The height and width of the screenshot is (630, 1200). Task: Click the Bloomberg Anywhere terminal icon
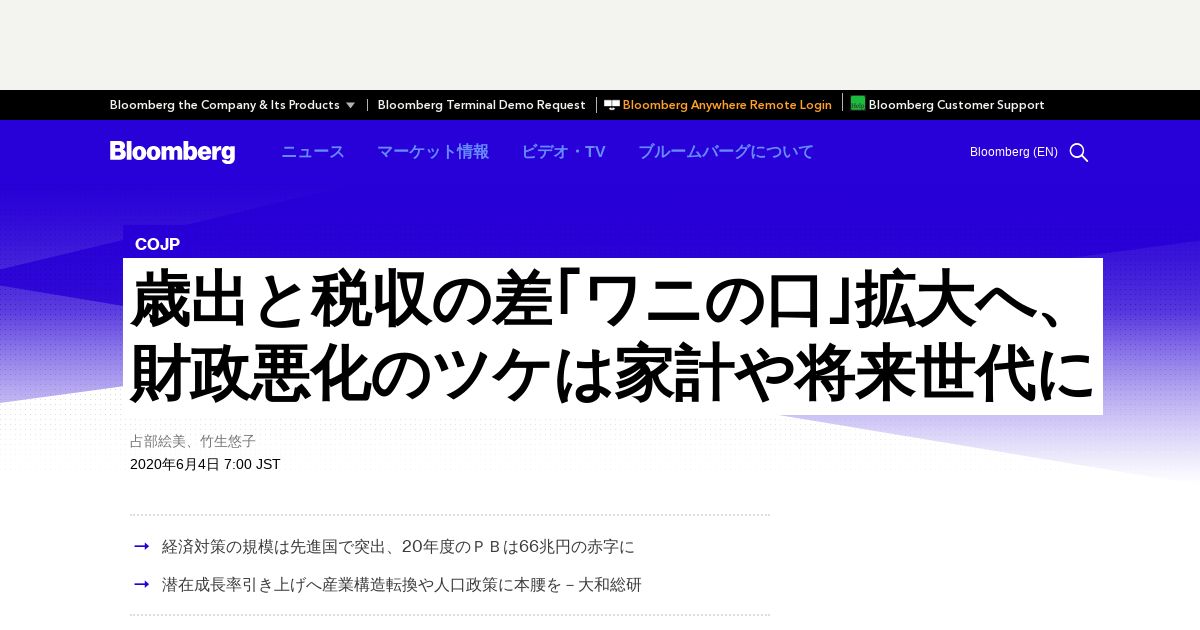coord(612,104)
